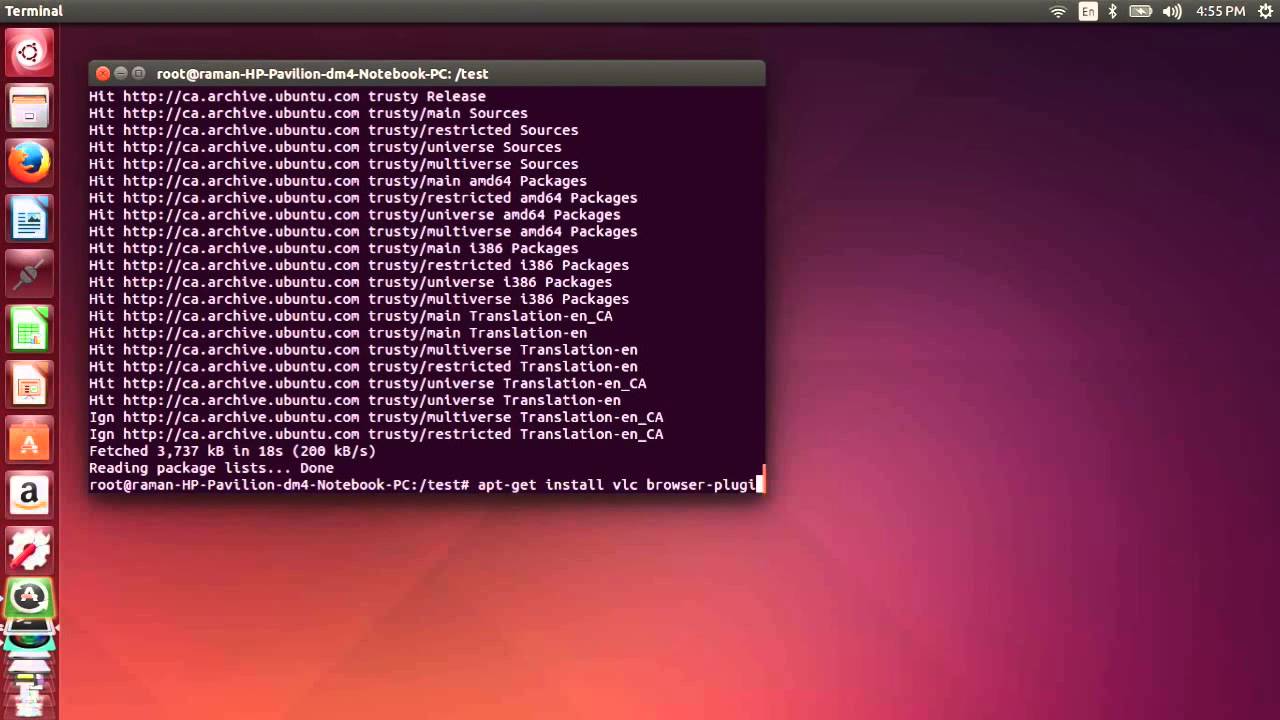The image size is (1280, 720).
Task: Click the line ending 'trusty/main Sources'
Action: click(x=308, y=113)
